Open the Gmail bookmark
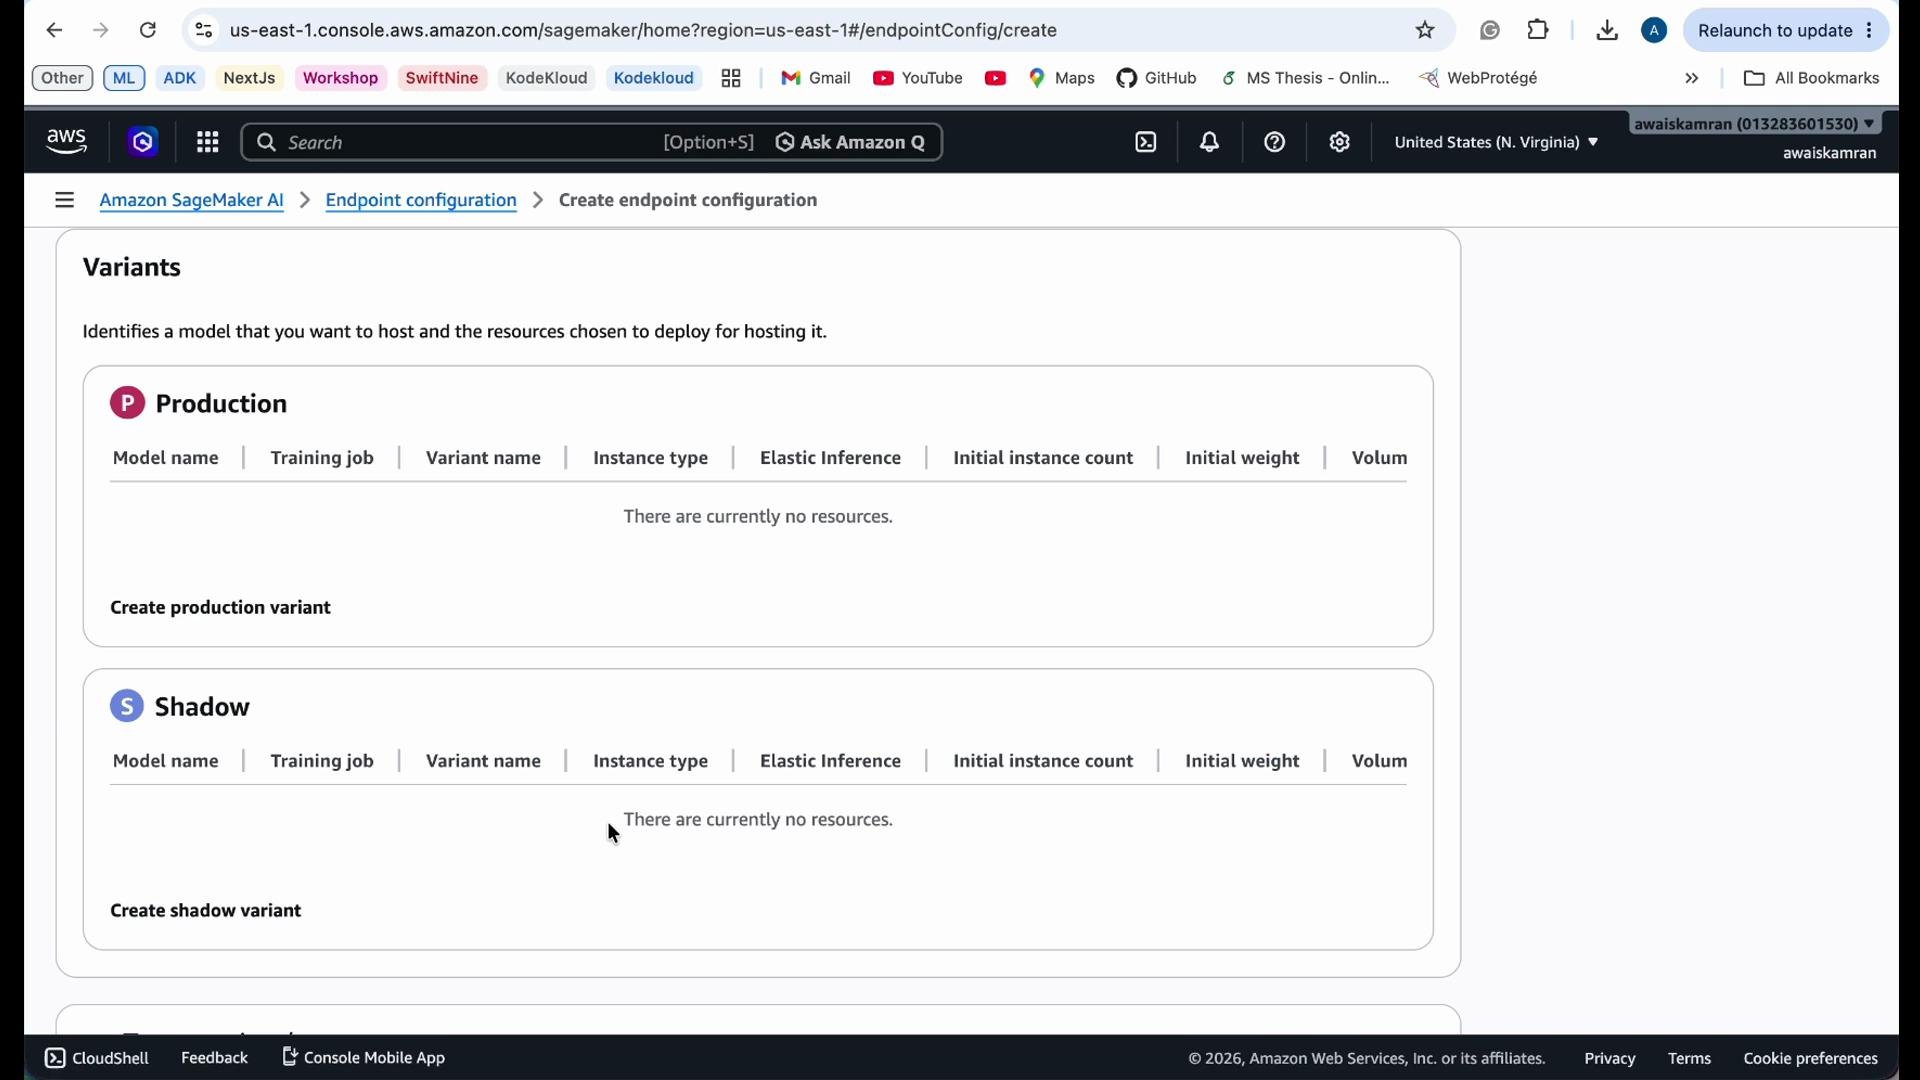Viewport: 1920px width, 1080px height. pos(816,78)
